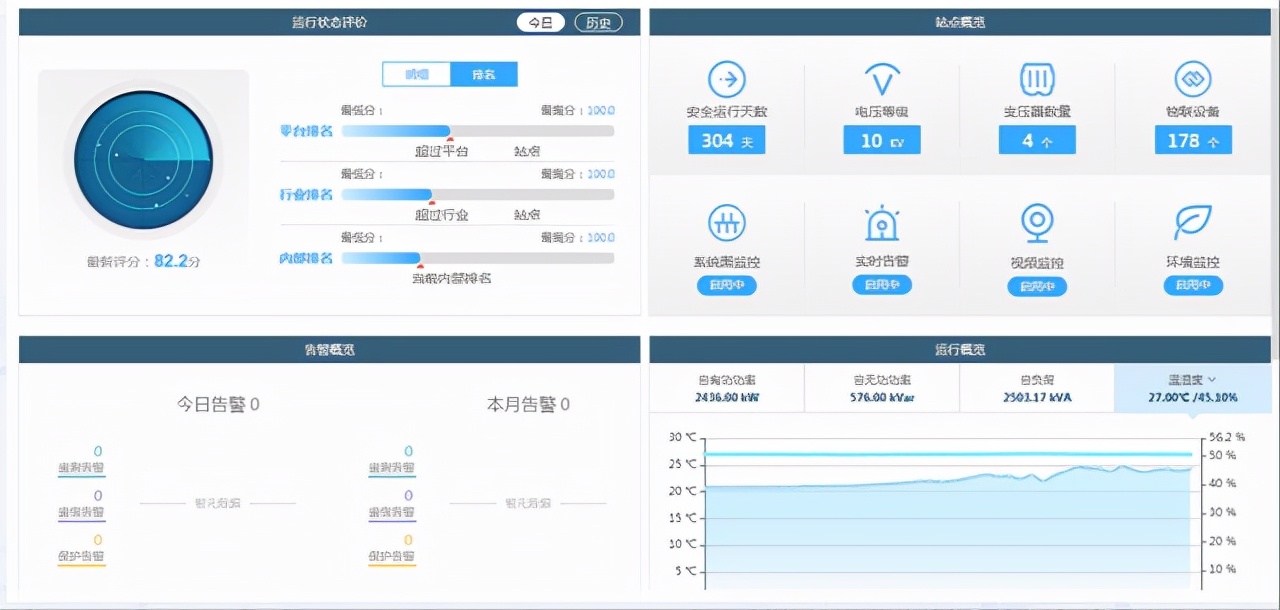Switch to the 今日 view
1280x610 pixels.
540,22
